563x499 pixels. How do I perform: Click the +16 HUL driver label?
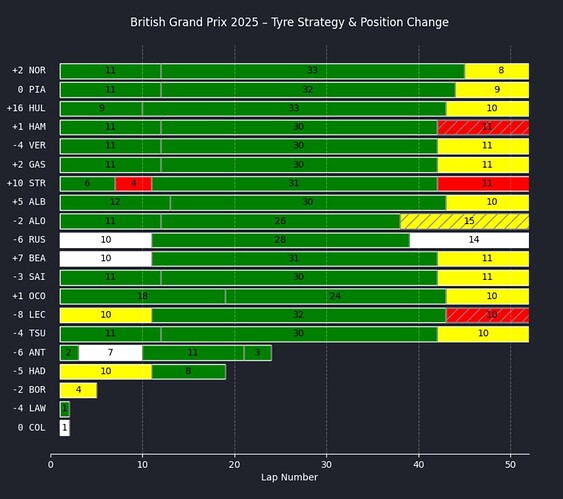click(26, 108)
